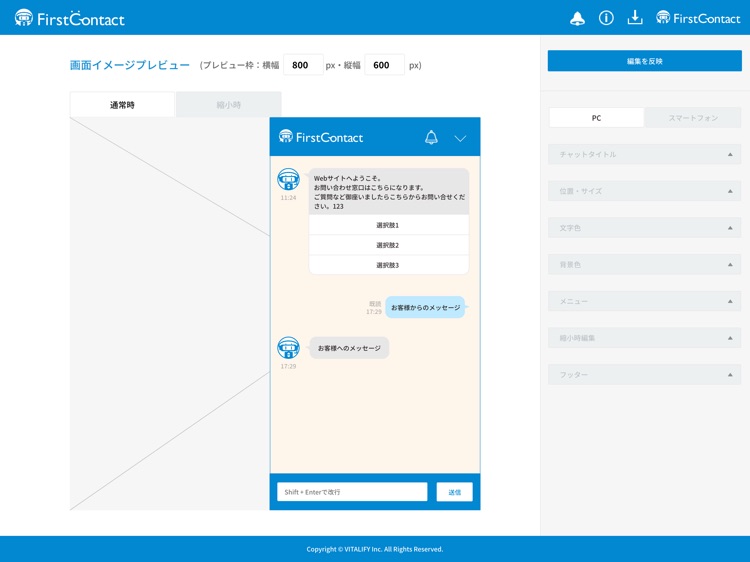Screen dimensions: 750x562
Task: Click the 送信 button in chat
Action: 454,492
